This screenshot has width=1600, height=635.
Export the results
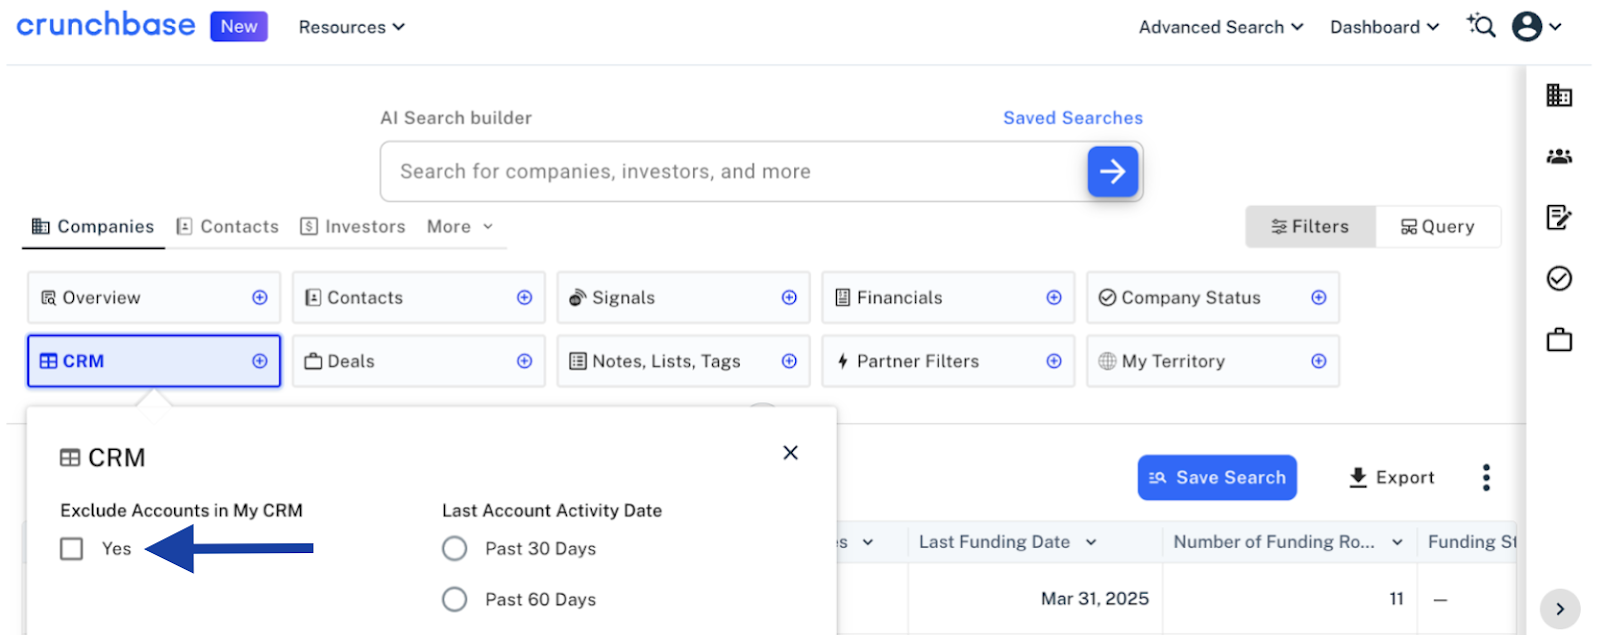click(1391, 478)
